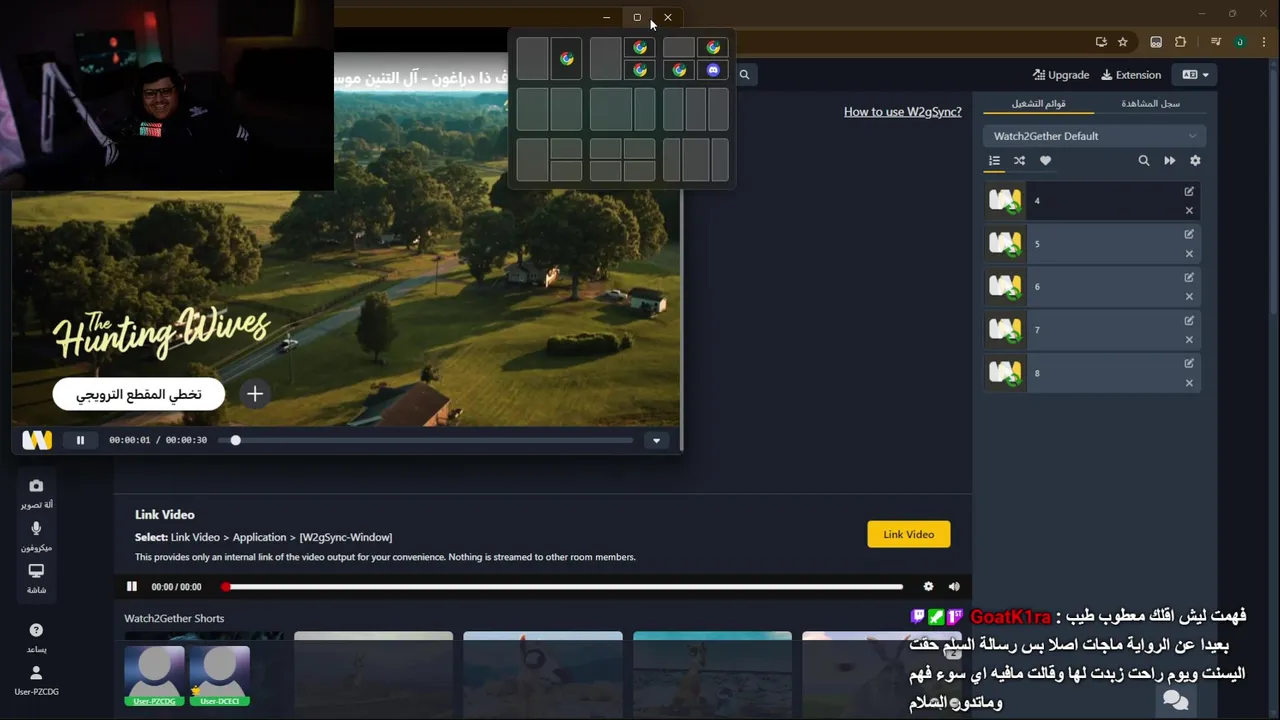1280x720 pixels.
Task: Click تخطي المقطع الترويجي skip promo button
Action: pyautogui.click(x=139, y=394)
